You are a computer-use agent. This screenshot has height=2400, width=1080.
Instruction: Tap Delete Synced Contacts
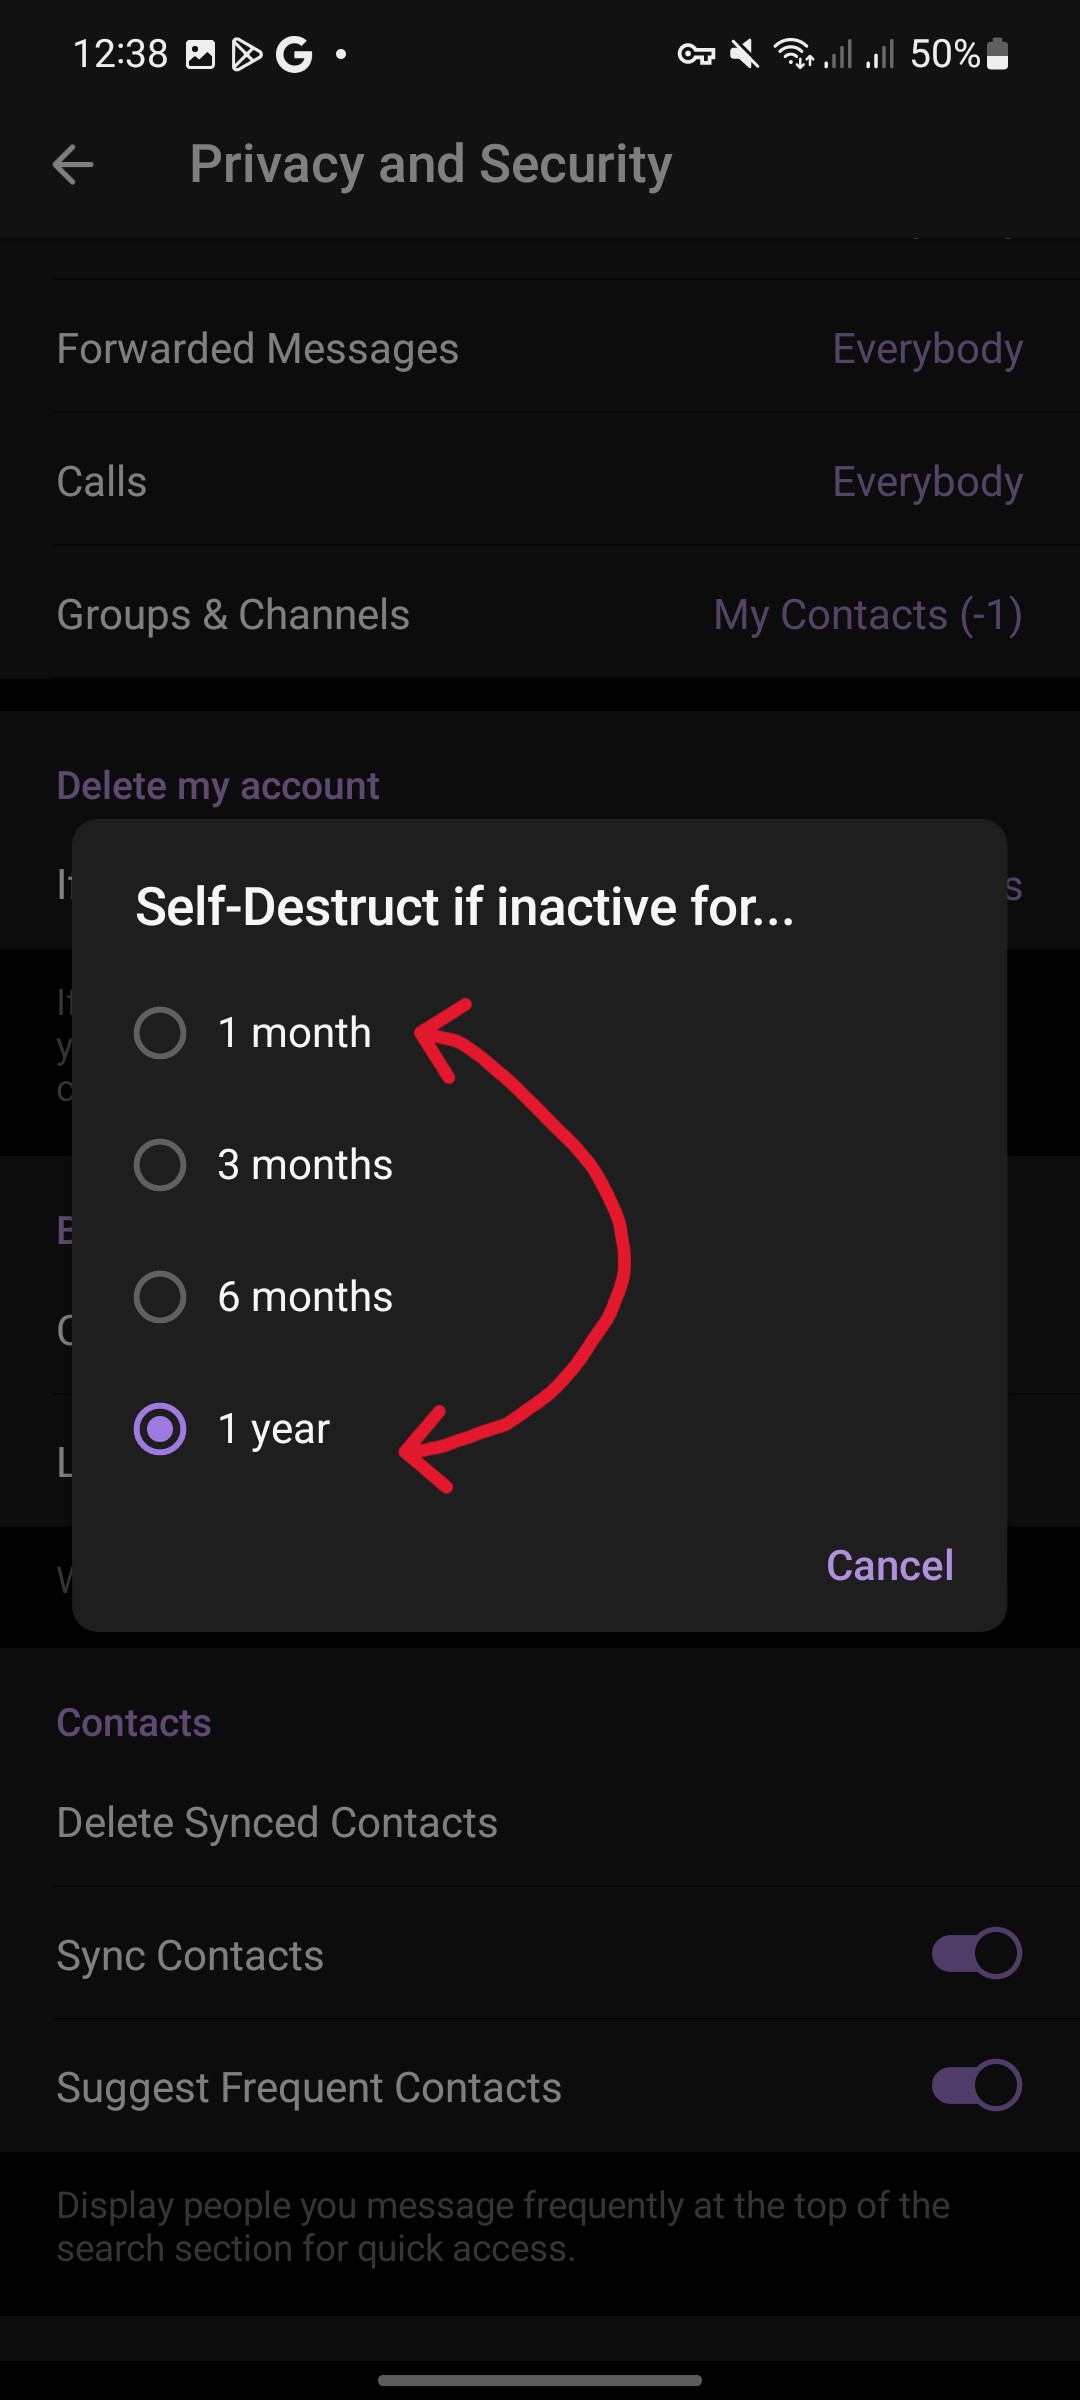pos(277,1823)
